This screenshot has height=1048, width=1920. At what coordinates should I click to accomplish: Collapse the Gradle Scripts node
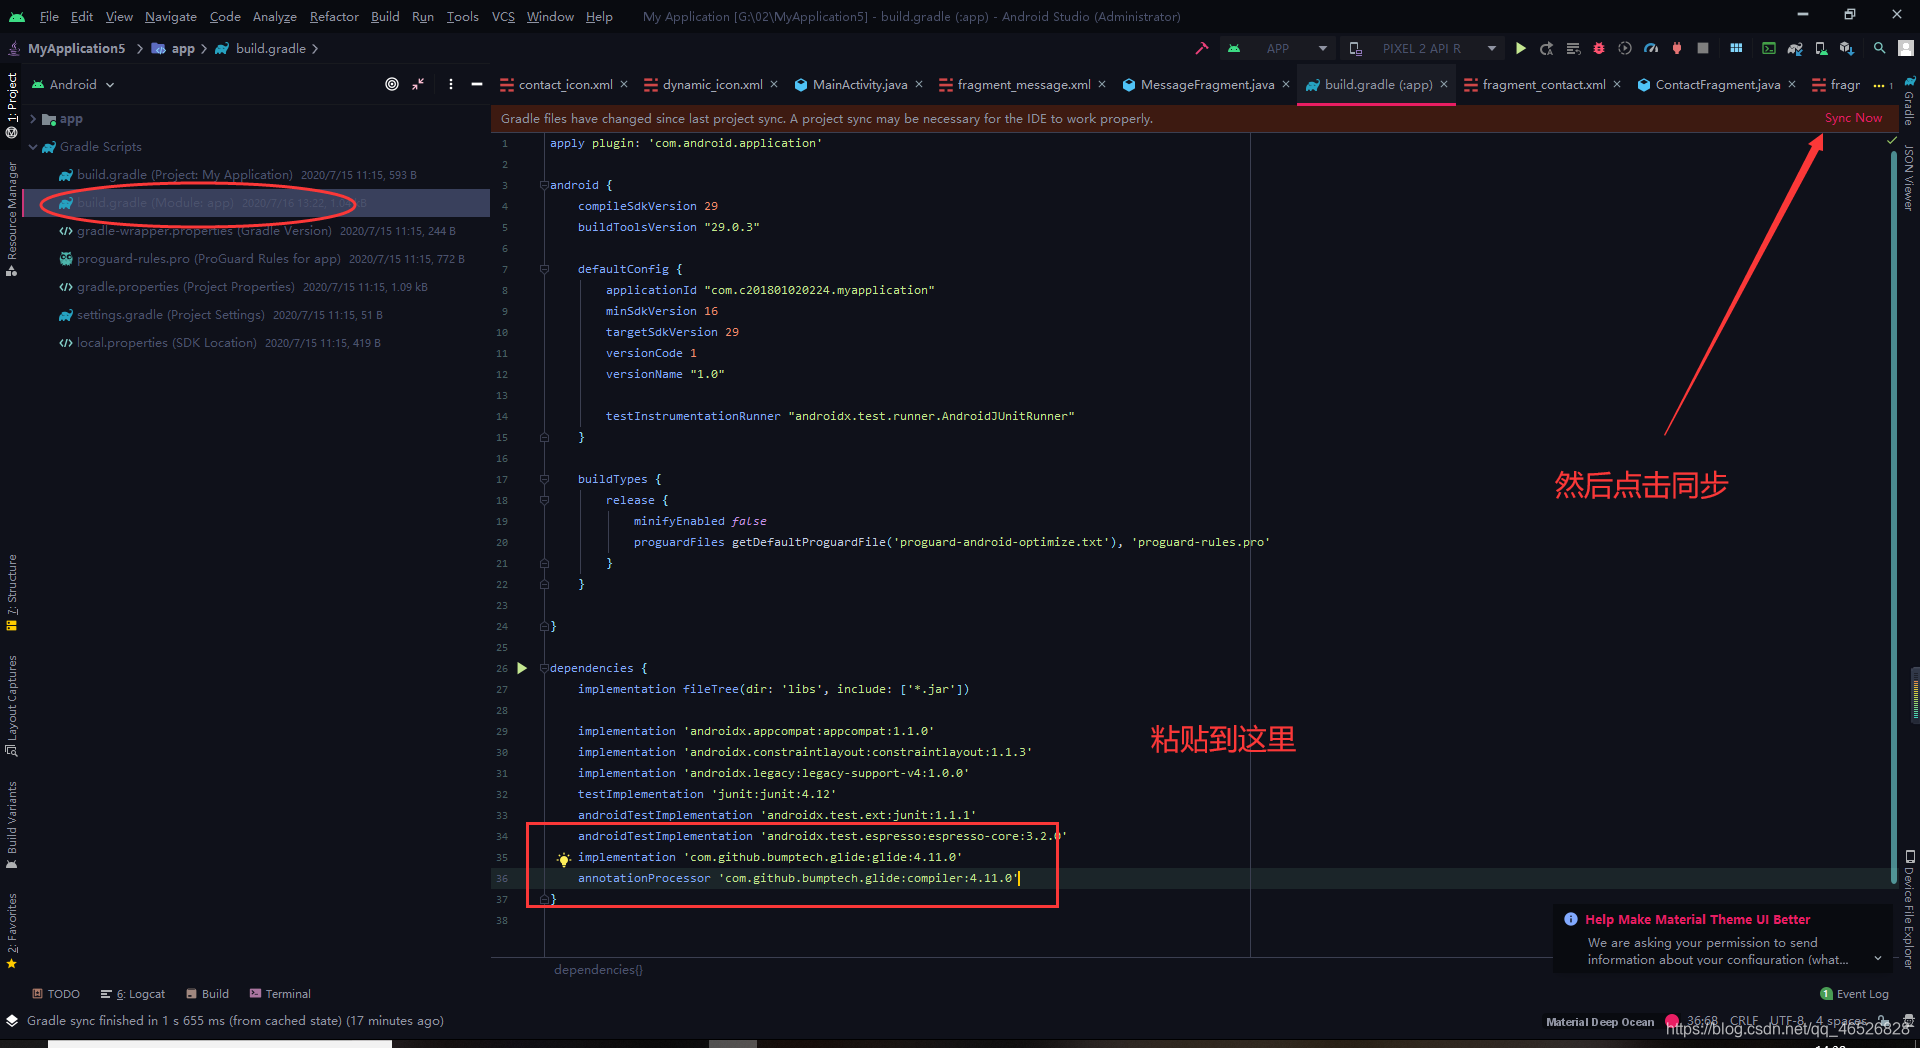click(x=33, y=147)
